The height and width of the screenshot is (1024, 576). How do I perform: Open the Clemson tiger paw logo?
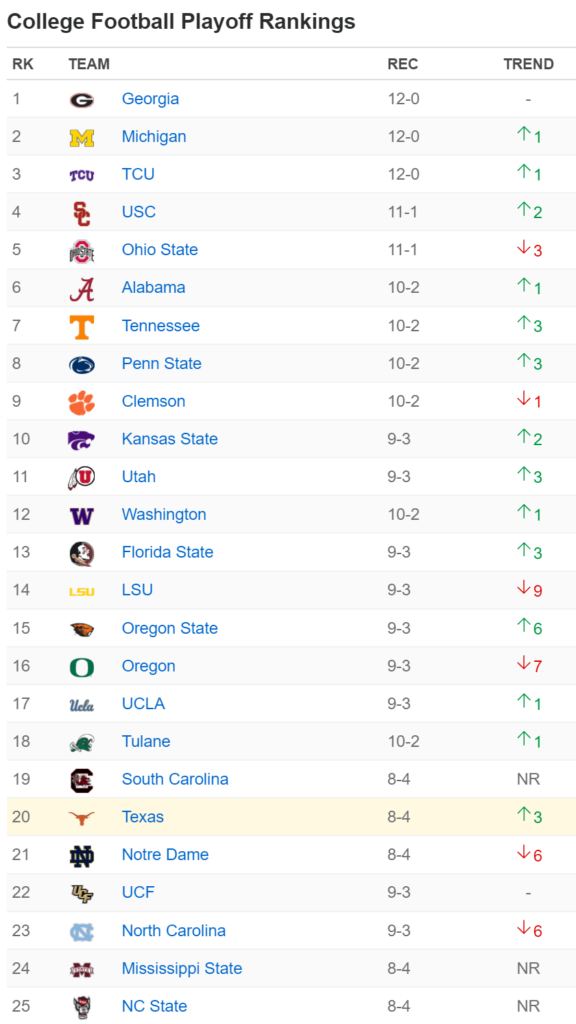coord(82,402)
